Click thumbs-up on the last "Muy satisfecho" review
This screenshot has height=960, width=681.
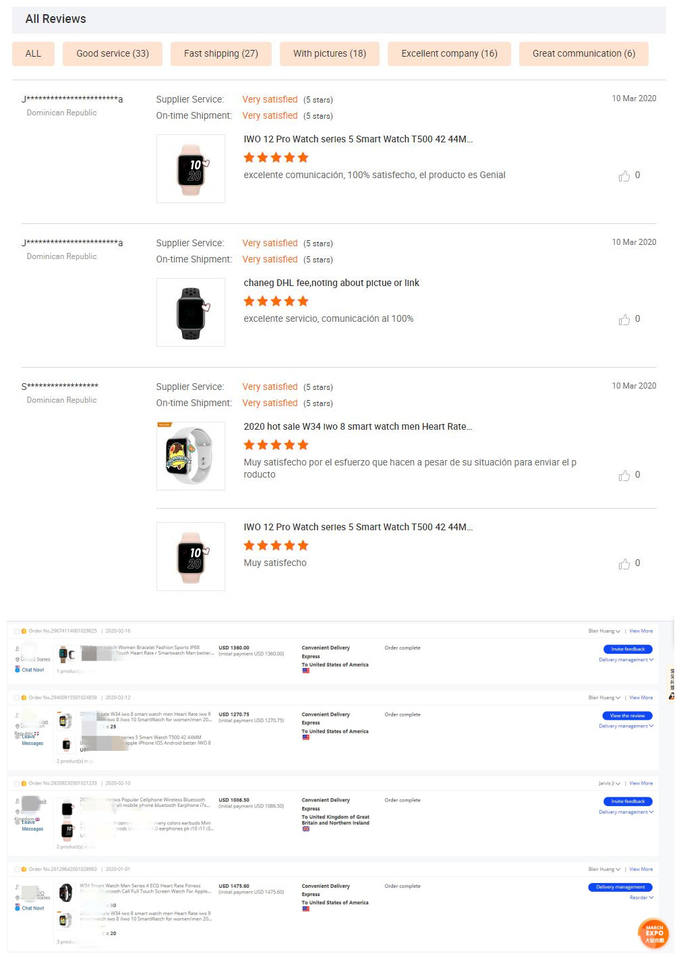[x=624, y=564]
